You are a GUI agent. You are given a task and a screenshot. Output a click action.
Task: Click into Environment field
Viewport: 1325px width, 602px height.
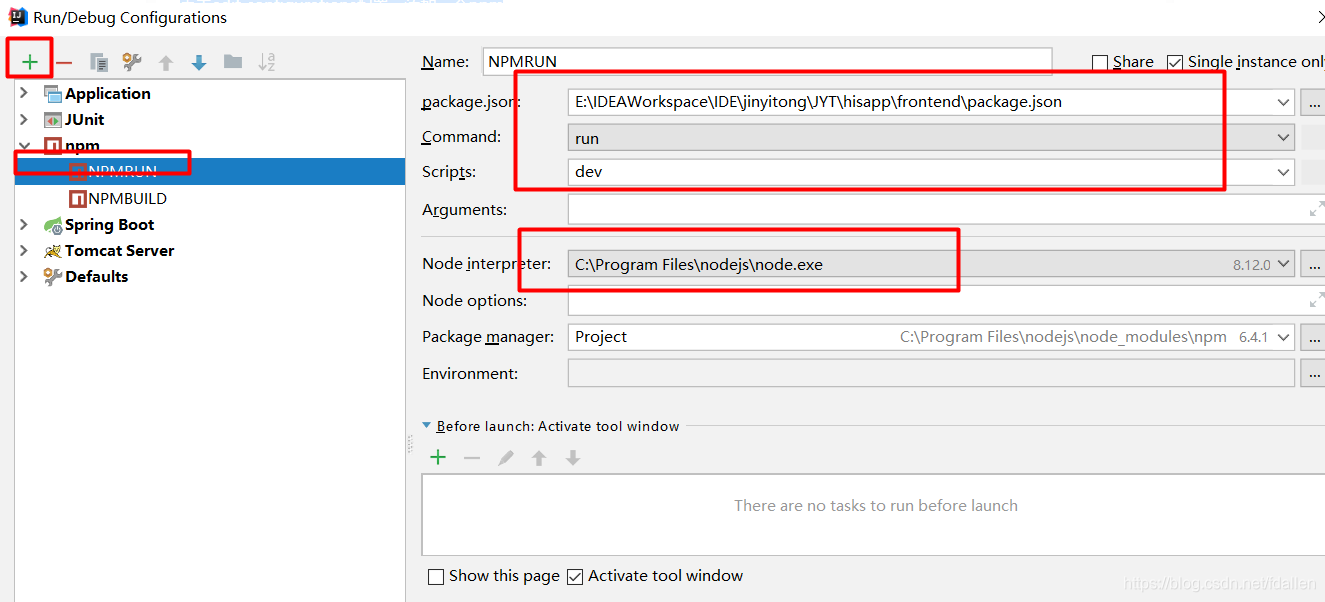pyautogui.click(x=931, y=373)
